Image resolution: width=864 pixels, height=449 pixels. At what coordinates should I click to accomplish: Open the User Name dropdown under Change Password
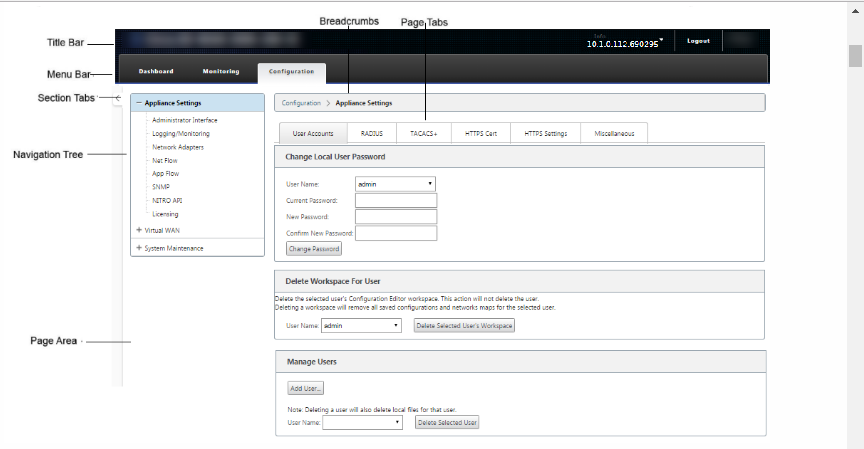pos(395,184)
